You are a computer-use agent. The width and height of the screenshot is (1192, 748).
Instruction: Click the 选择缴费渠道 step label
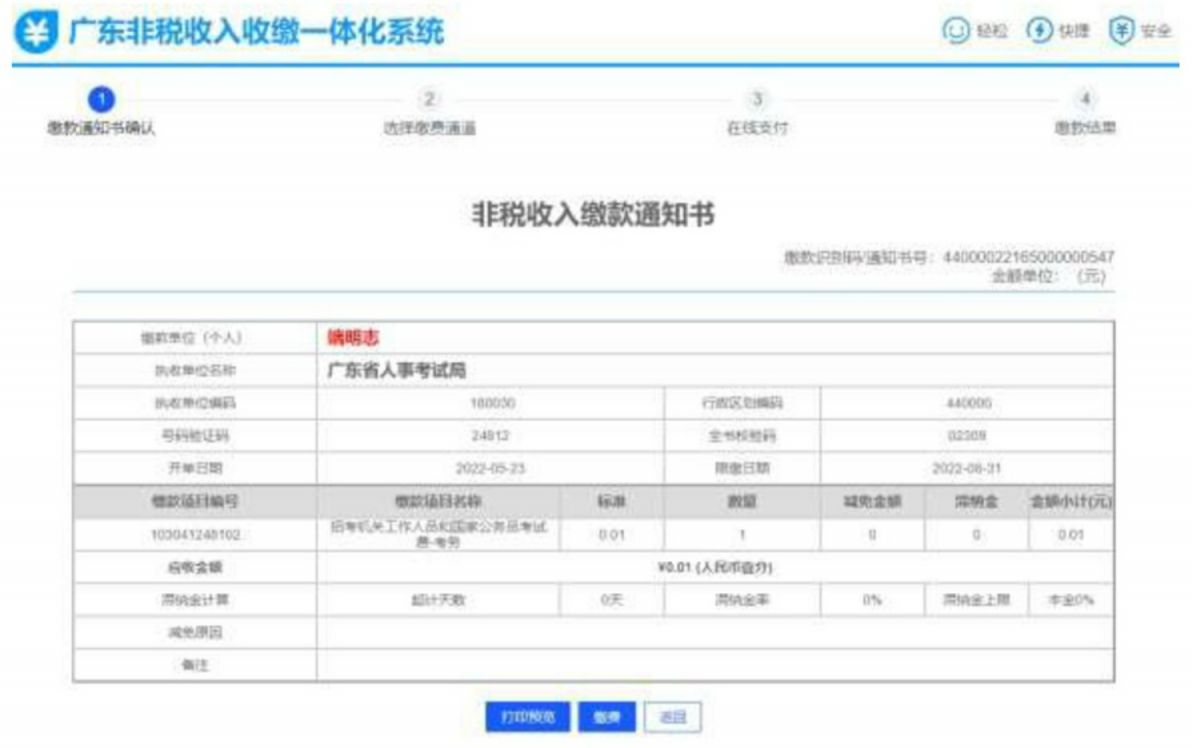point(430,128)
